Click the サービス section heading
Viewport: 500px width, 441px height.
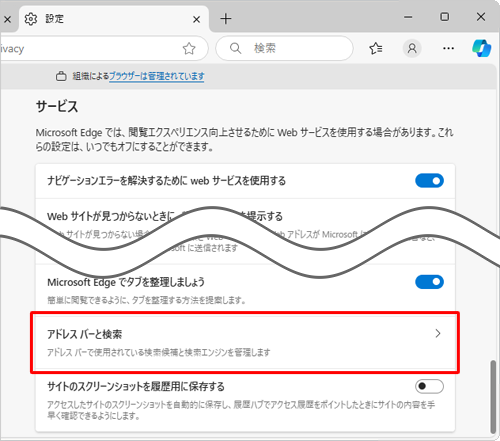pyautogui.click(x=57, y=107)
